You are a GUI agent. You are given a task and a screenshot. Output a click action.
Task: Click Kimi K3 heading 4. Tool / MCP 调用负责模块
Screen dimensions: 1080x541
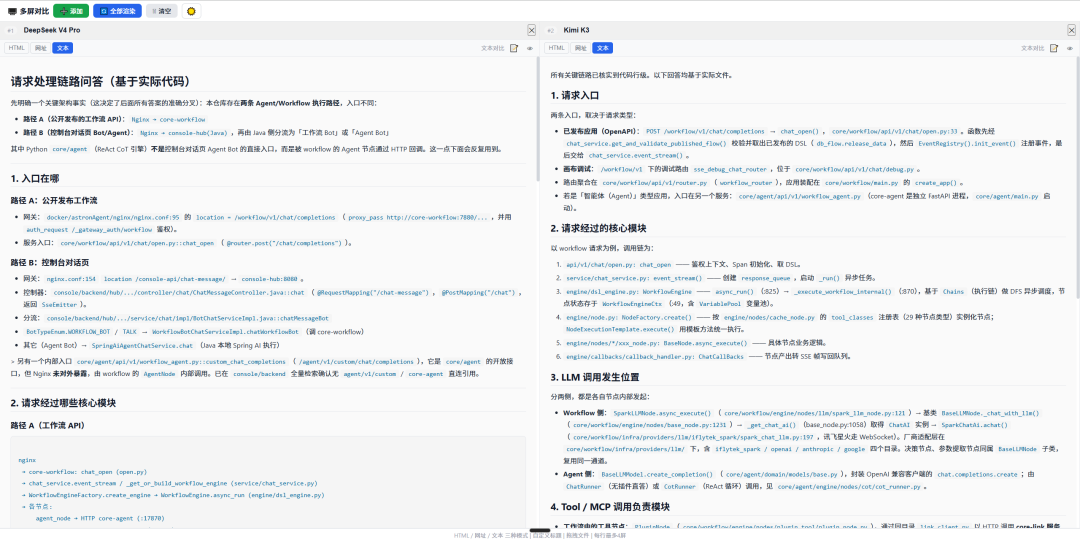(x=610, y=507)
